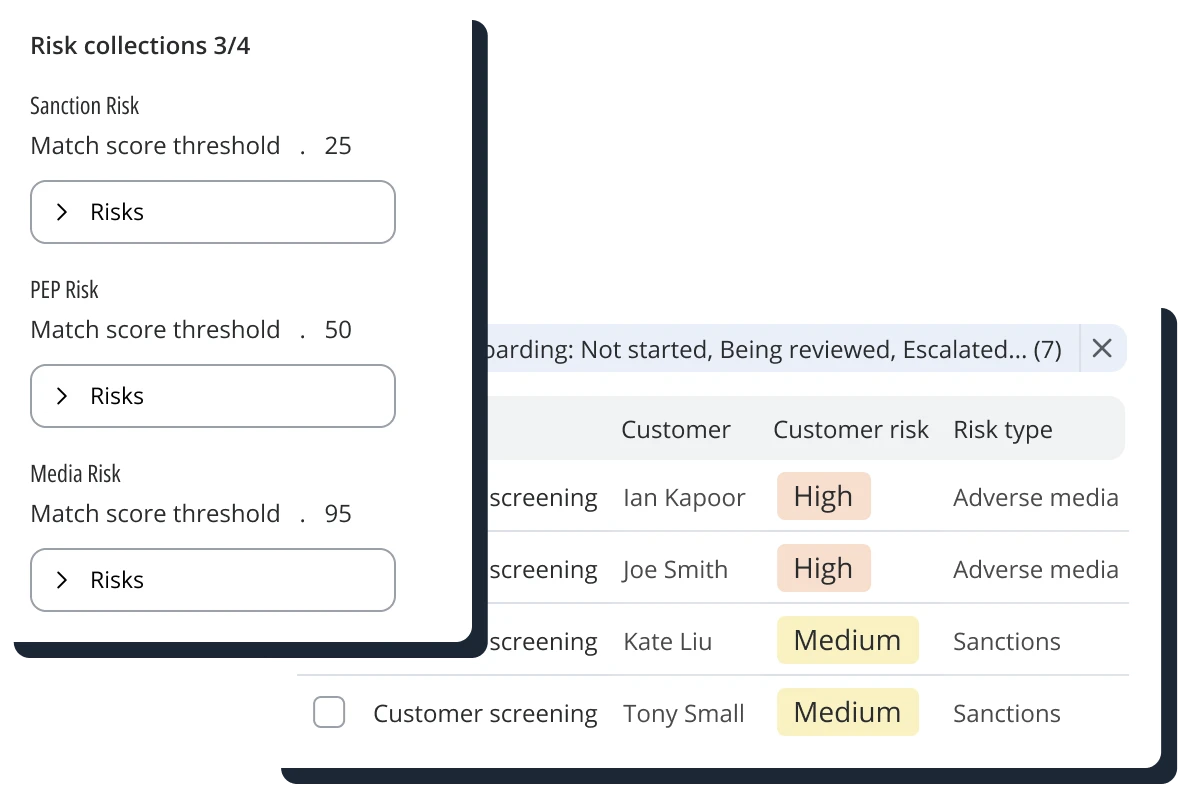The height and width of the screenshot is (800, 1200).
Task: Click the PEP Risk threshold value 50
Action: point(338,330)
